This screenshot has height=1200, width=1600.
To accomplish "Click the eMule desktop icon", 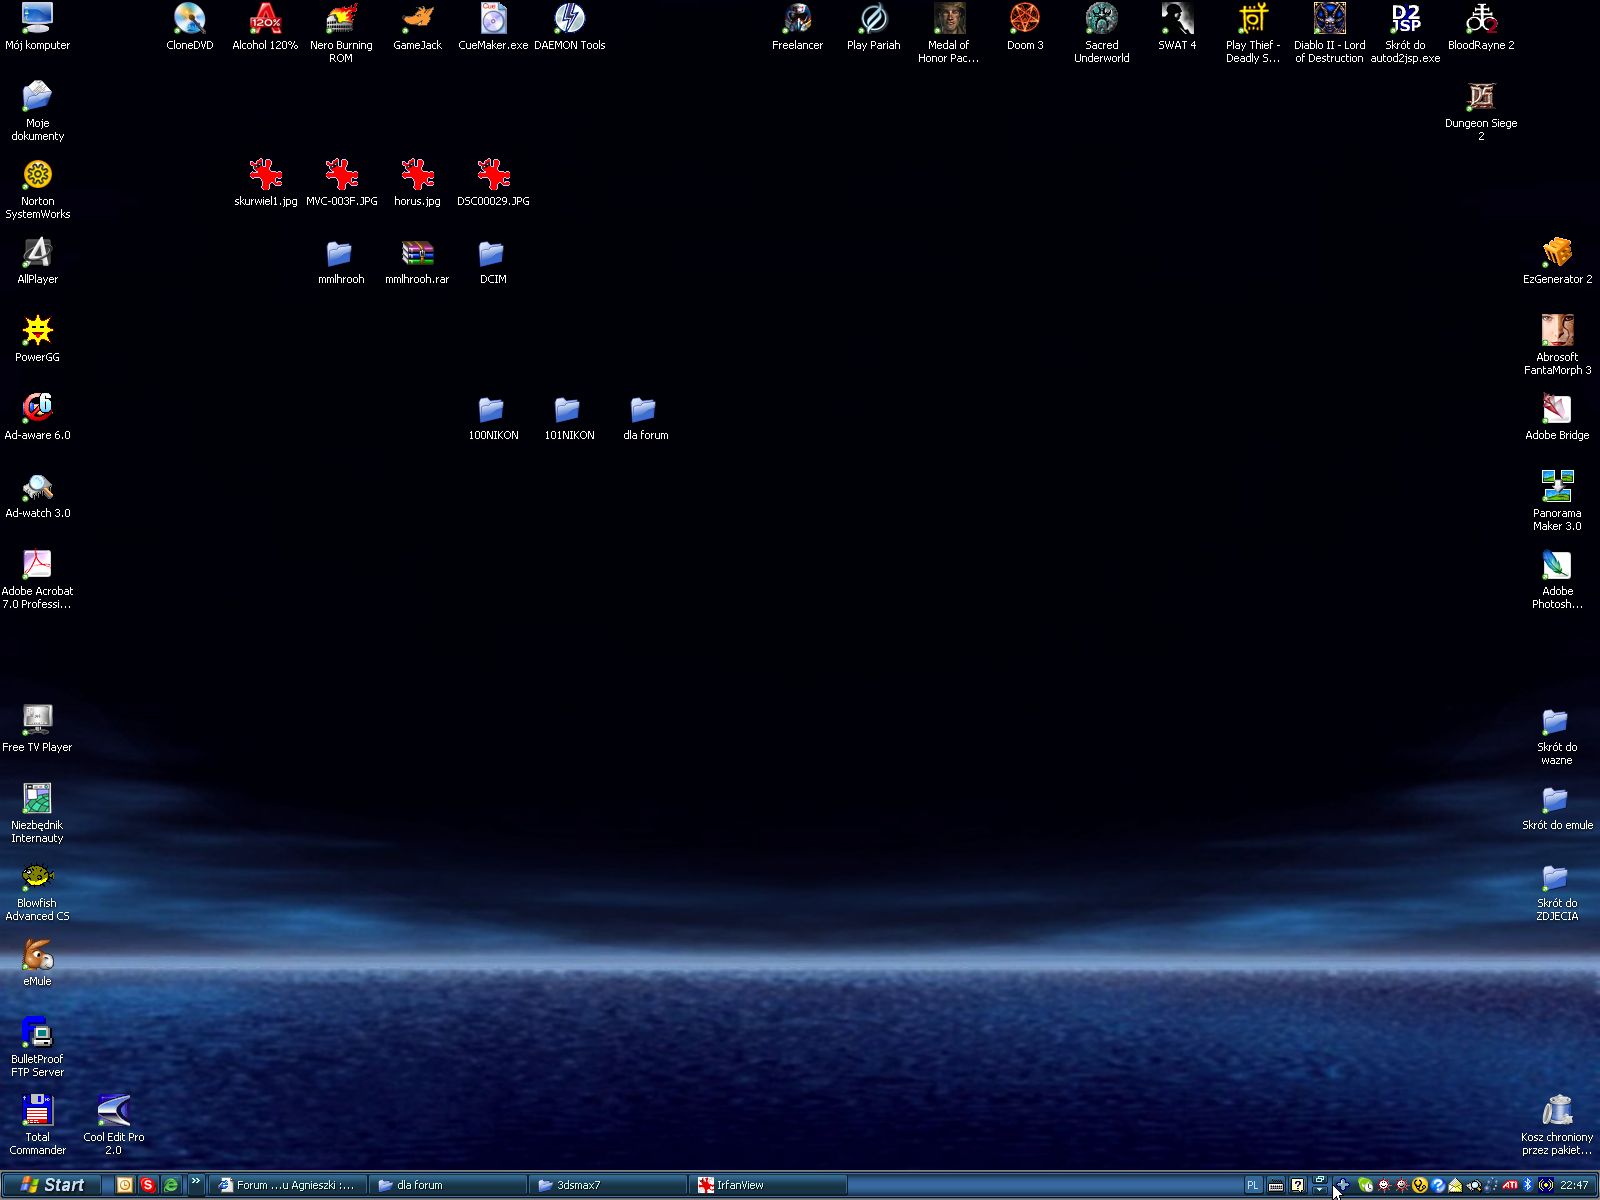I will [x=37, y=957].
